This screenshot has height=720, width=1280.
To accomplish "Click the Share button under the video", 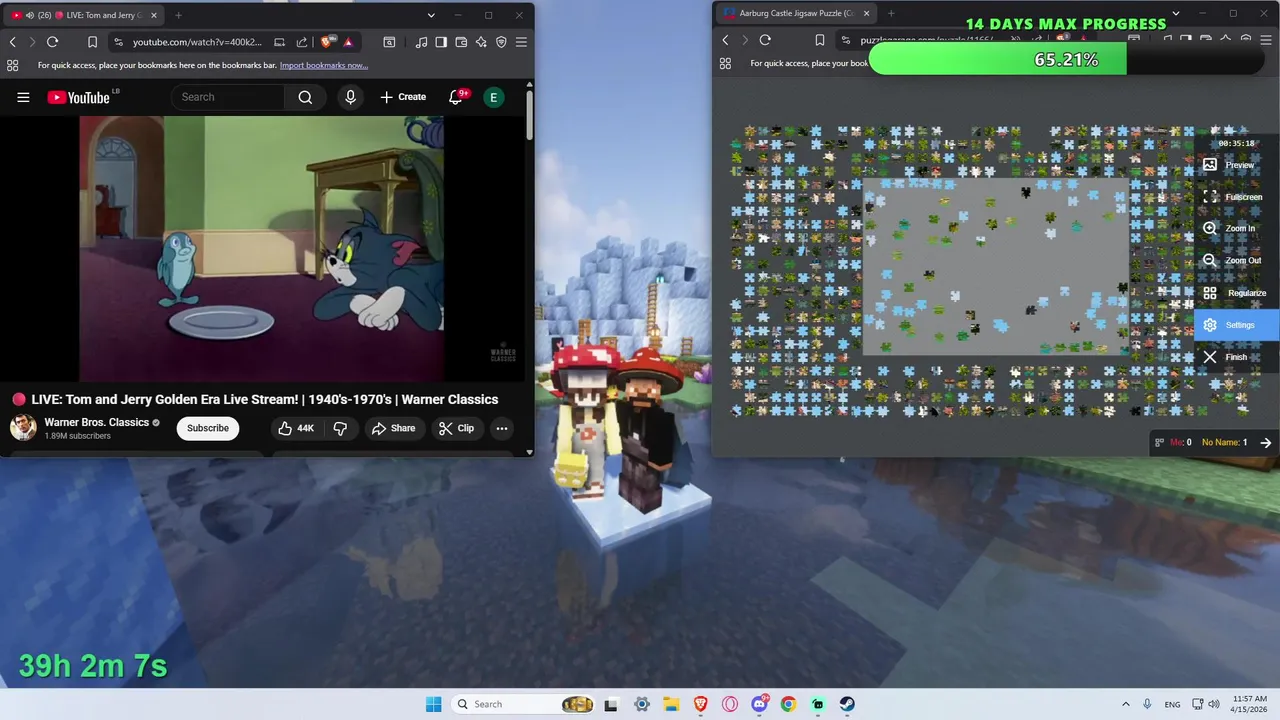I will (x=393, y=428).
